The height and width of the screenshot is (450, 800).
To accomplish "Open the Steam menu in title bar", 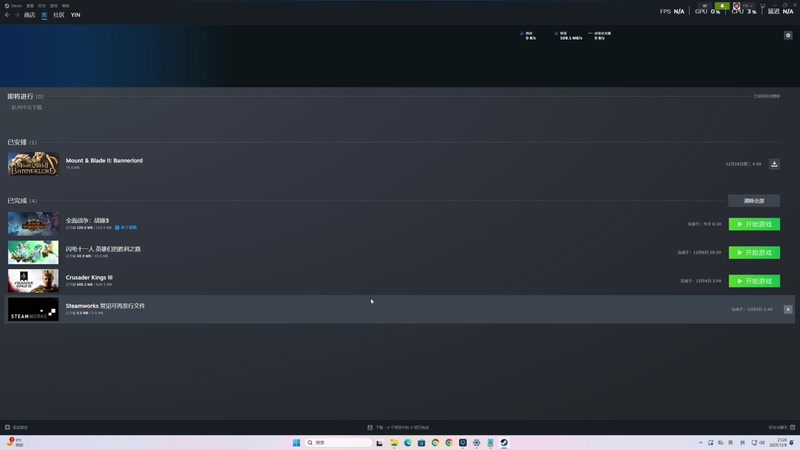I will pyautogui.click(x=13, y=6).
